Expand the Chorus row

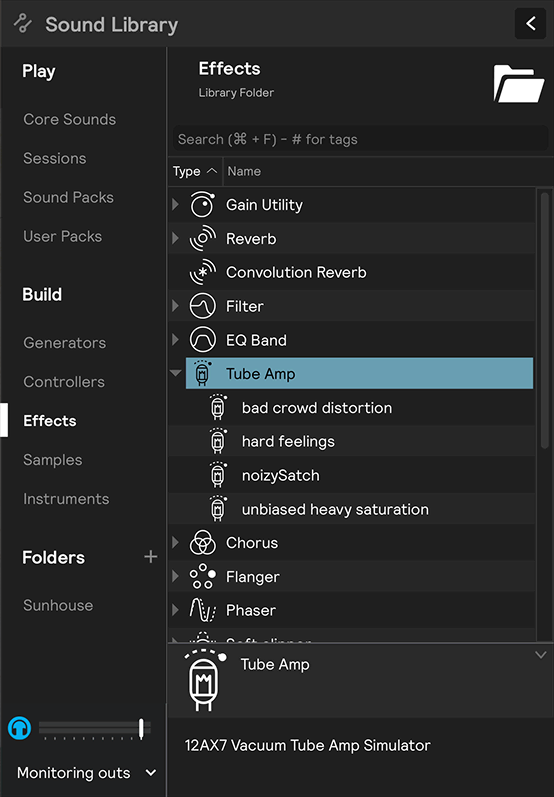(175, 542)
